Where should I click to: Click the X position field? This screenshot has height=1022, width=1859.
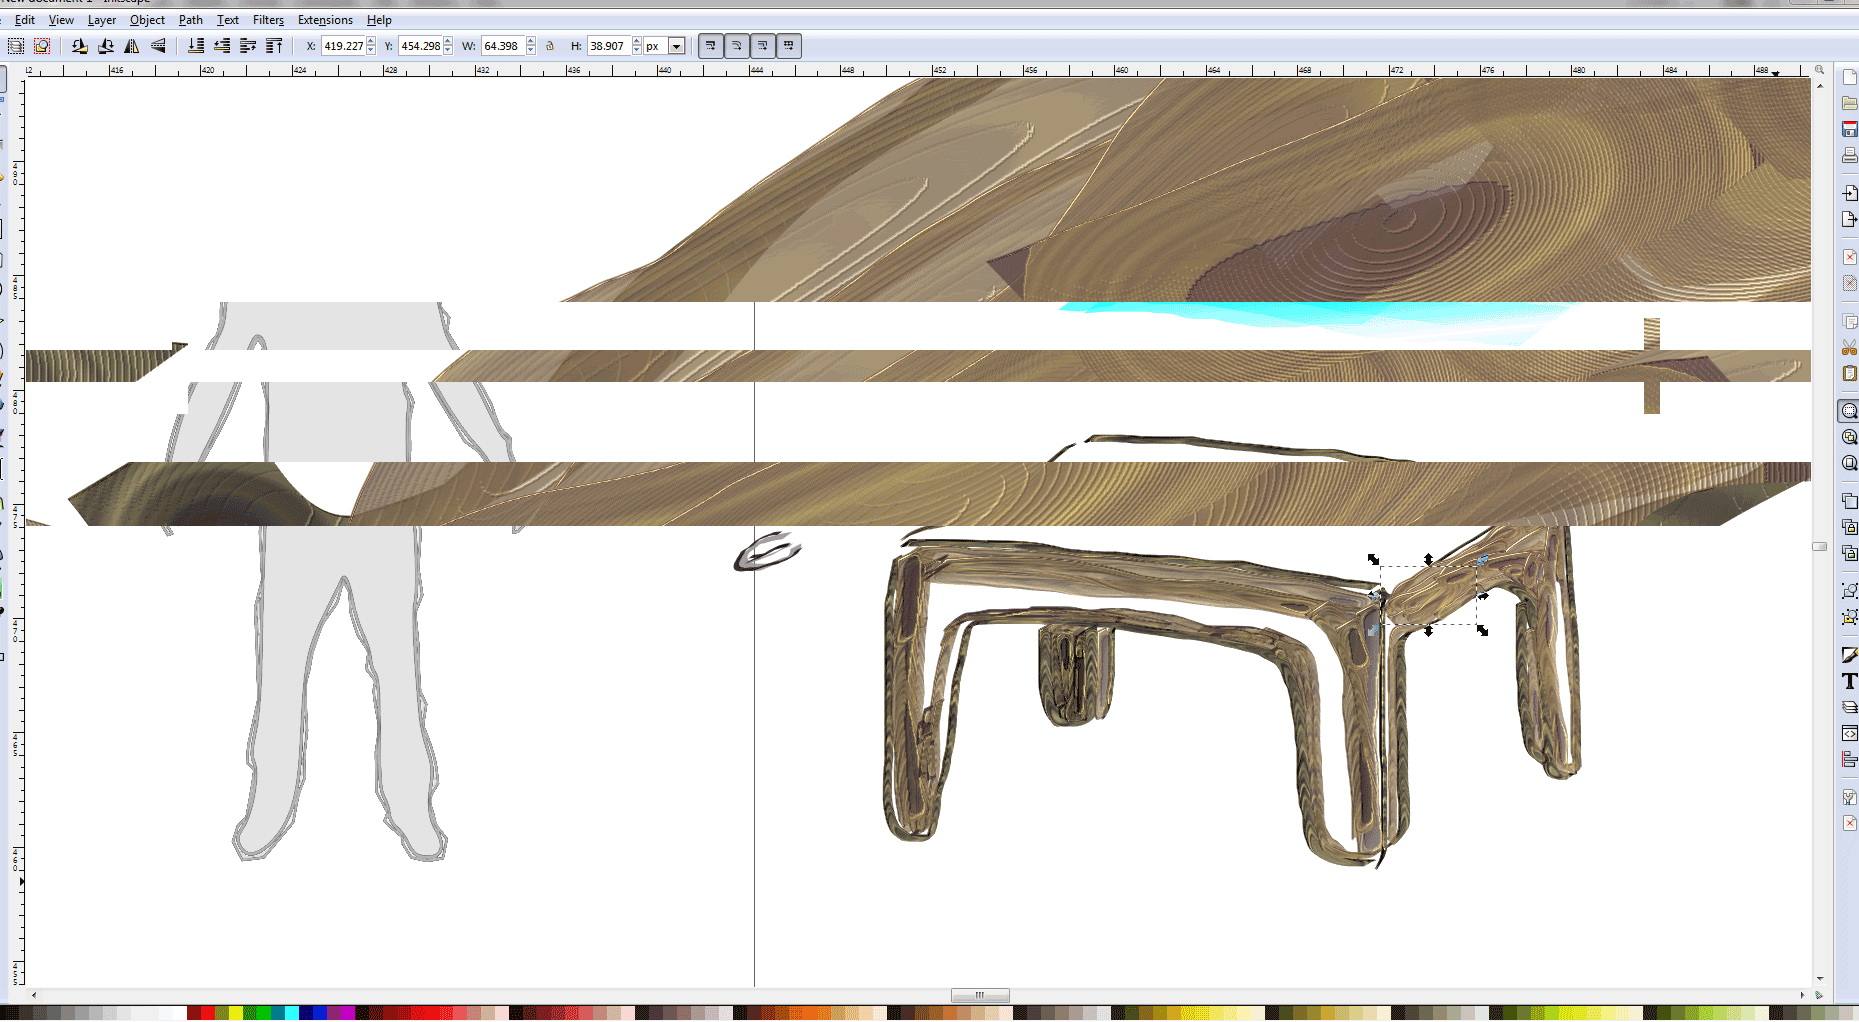[343, 46]
